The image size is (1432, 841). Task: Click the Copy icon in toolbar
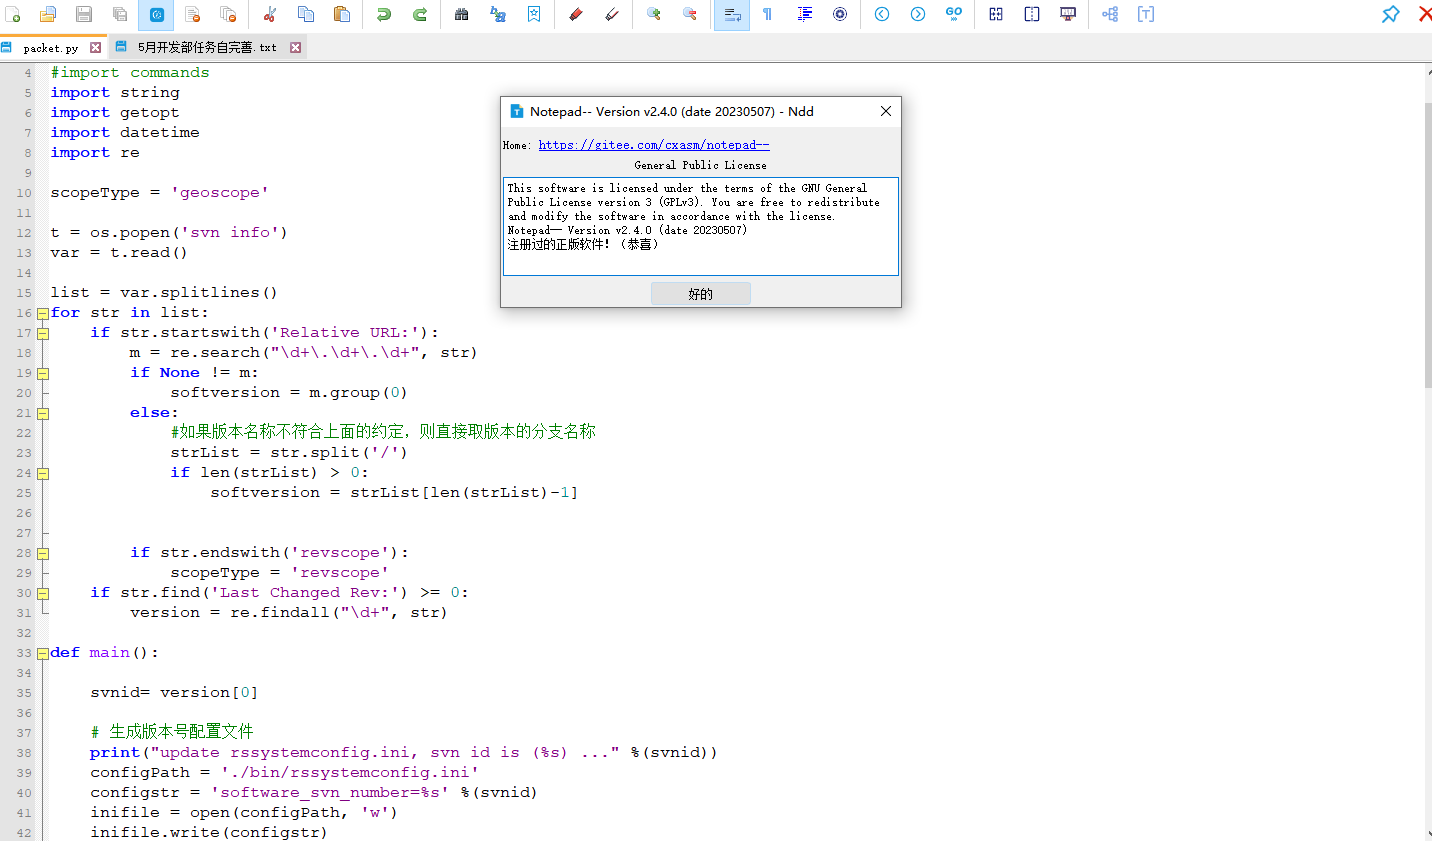tap(306, 14)
